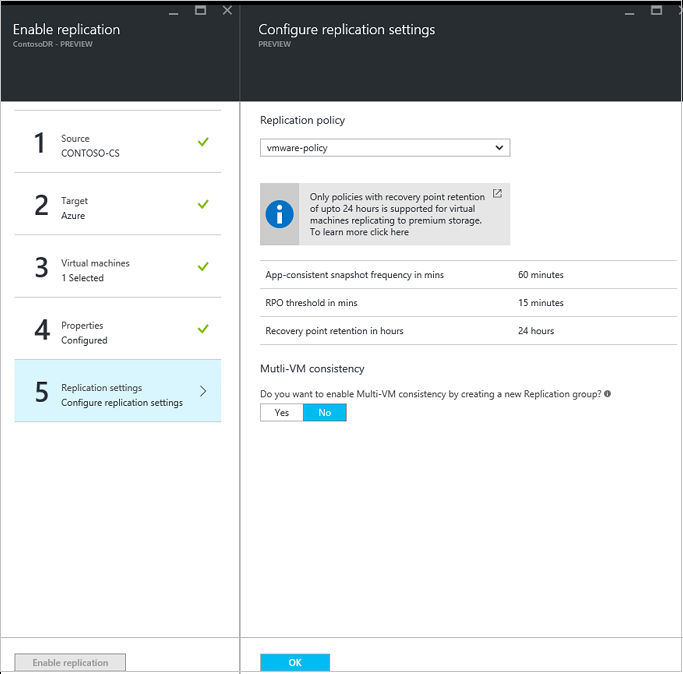Image resolution: width=683 pixels, height=674 pixels.
Task: Select Yes for Multi-VM consistency
Action: tap(282, 412)
